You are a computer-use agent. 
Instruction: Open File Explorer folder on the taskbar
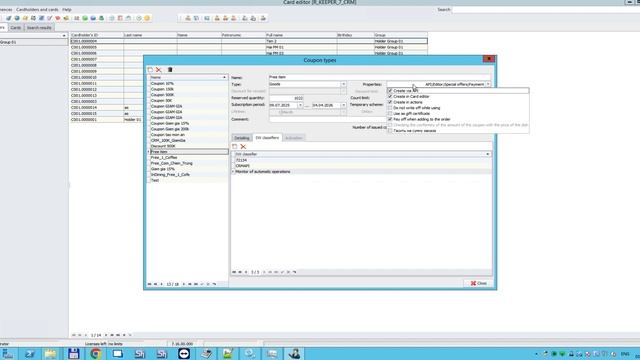click(51, 353)
